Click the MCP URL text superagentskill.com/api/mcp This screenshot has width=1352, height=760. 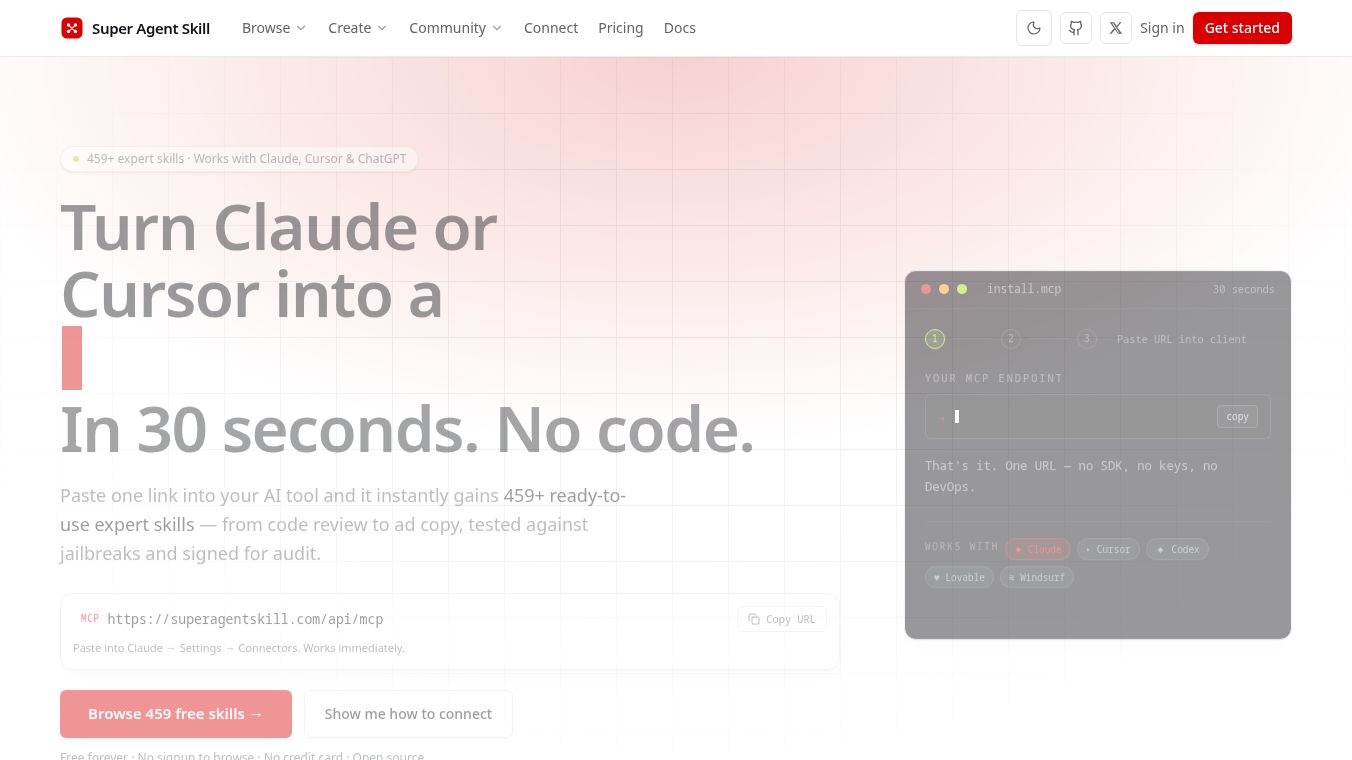[x=245, y=619]
